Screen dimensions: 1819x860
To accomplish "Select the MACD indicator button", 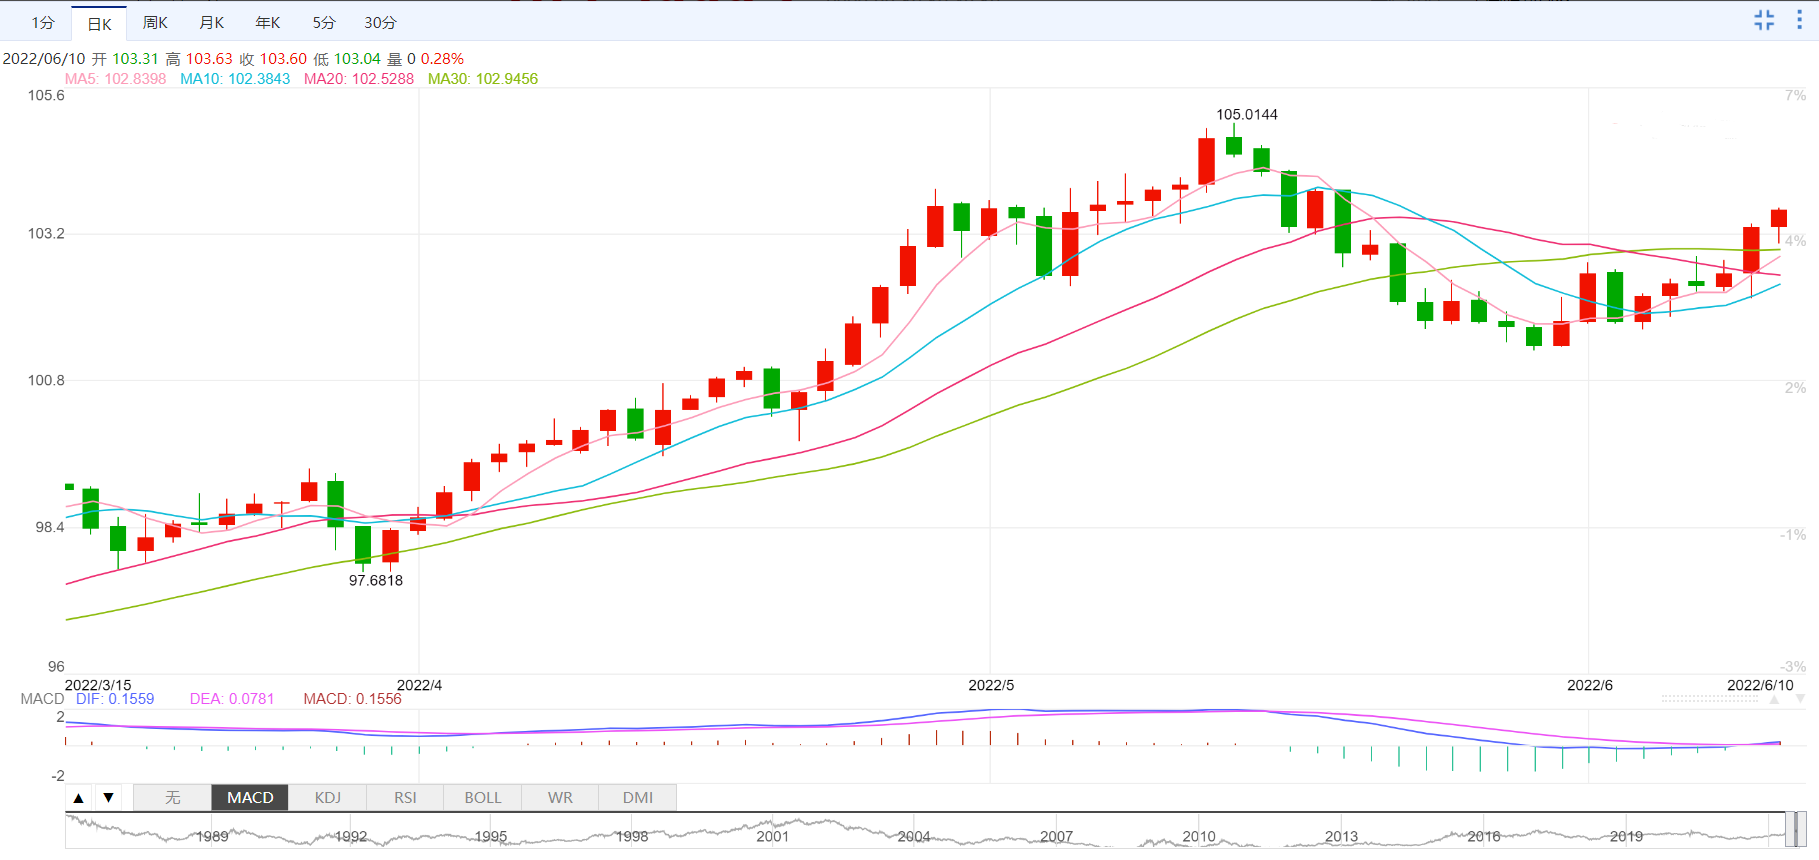I will coord(250,798).
